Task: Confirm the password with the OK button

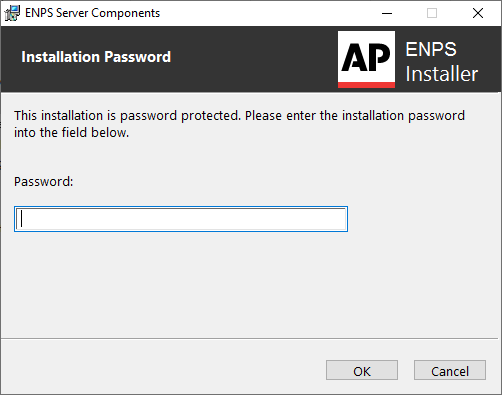Action: [362, 370]
